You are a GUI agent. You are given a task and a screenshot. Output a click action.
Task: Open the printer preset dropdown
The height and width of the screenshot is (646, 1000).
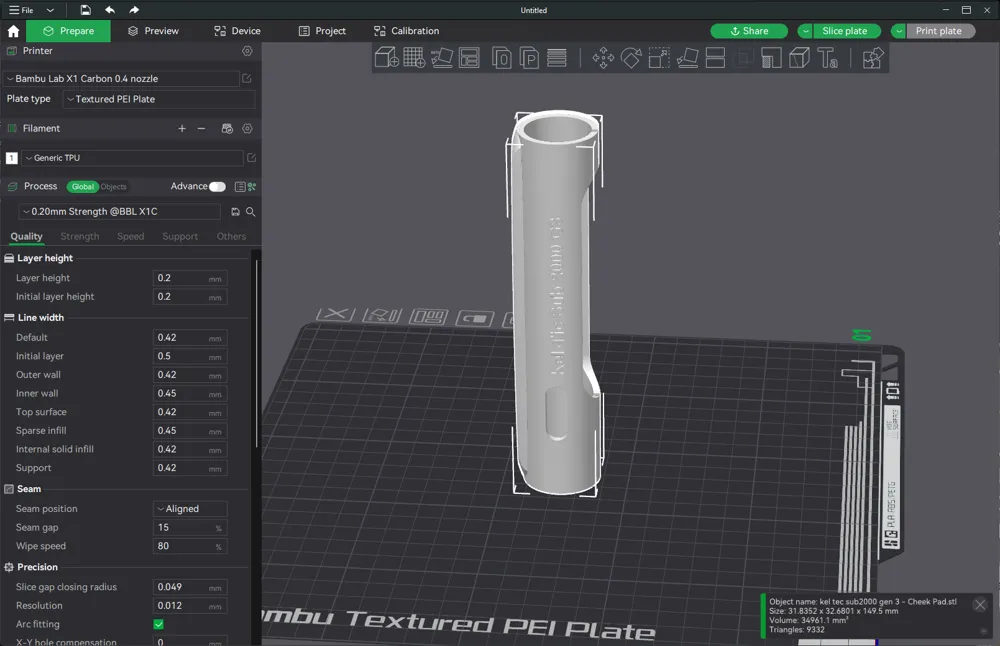pos(121,78)
